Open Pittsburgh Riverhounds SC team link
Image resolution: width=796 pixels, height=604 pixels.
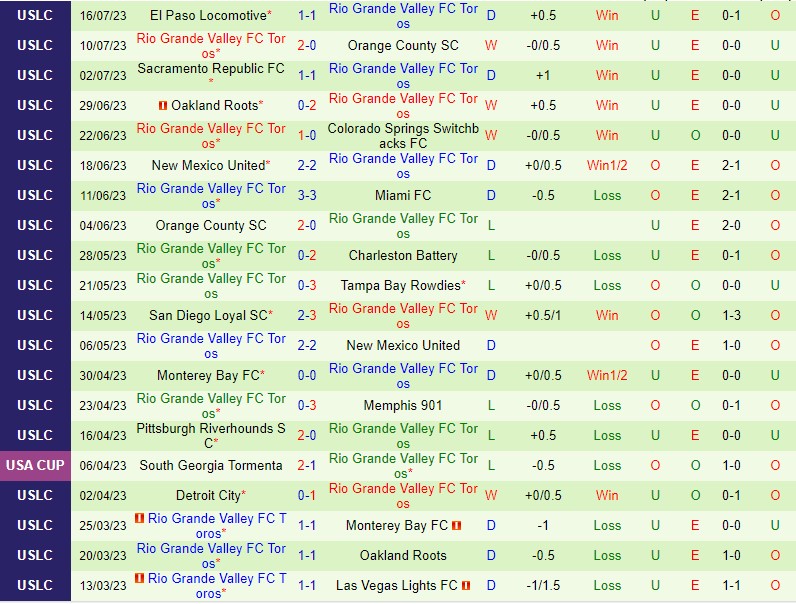click(x=211, y=435)
